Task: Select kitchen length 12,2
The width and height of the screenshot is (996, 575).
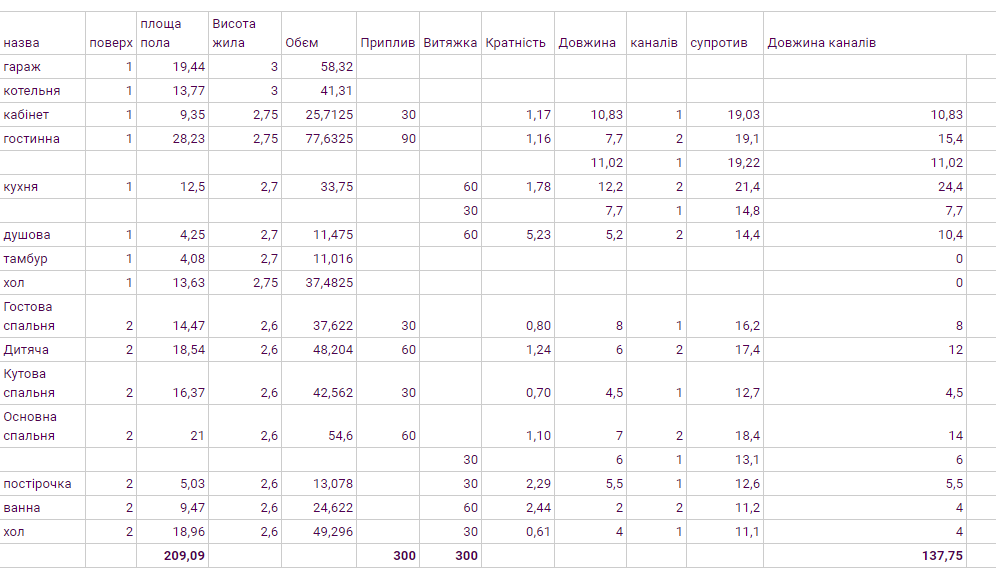Action: [x=590, y=187]
